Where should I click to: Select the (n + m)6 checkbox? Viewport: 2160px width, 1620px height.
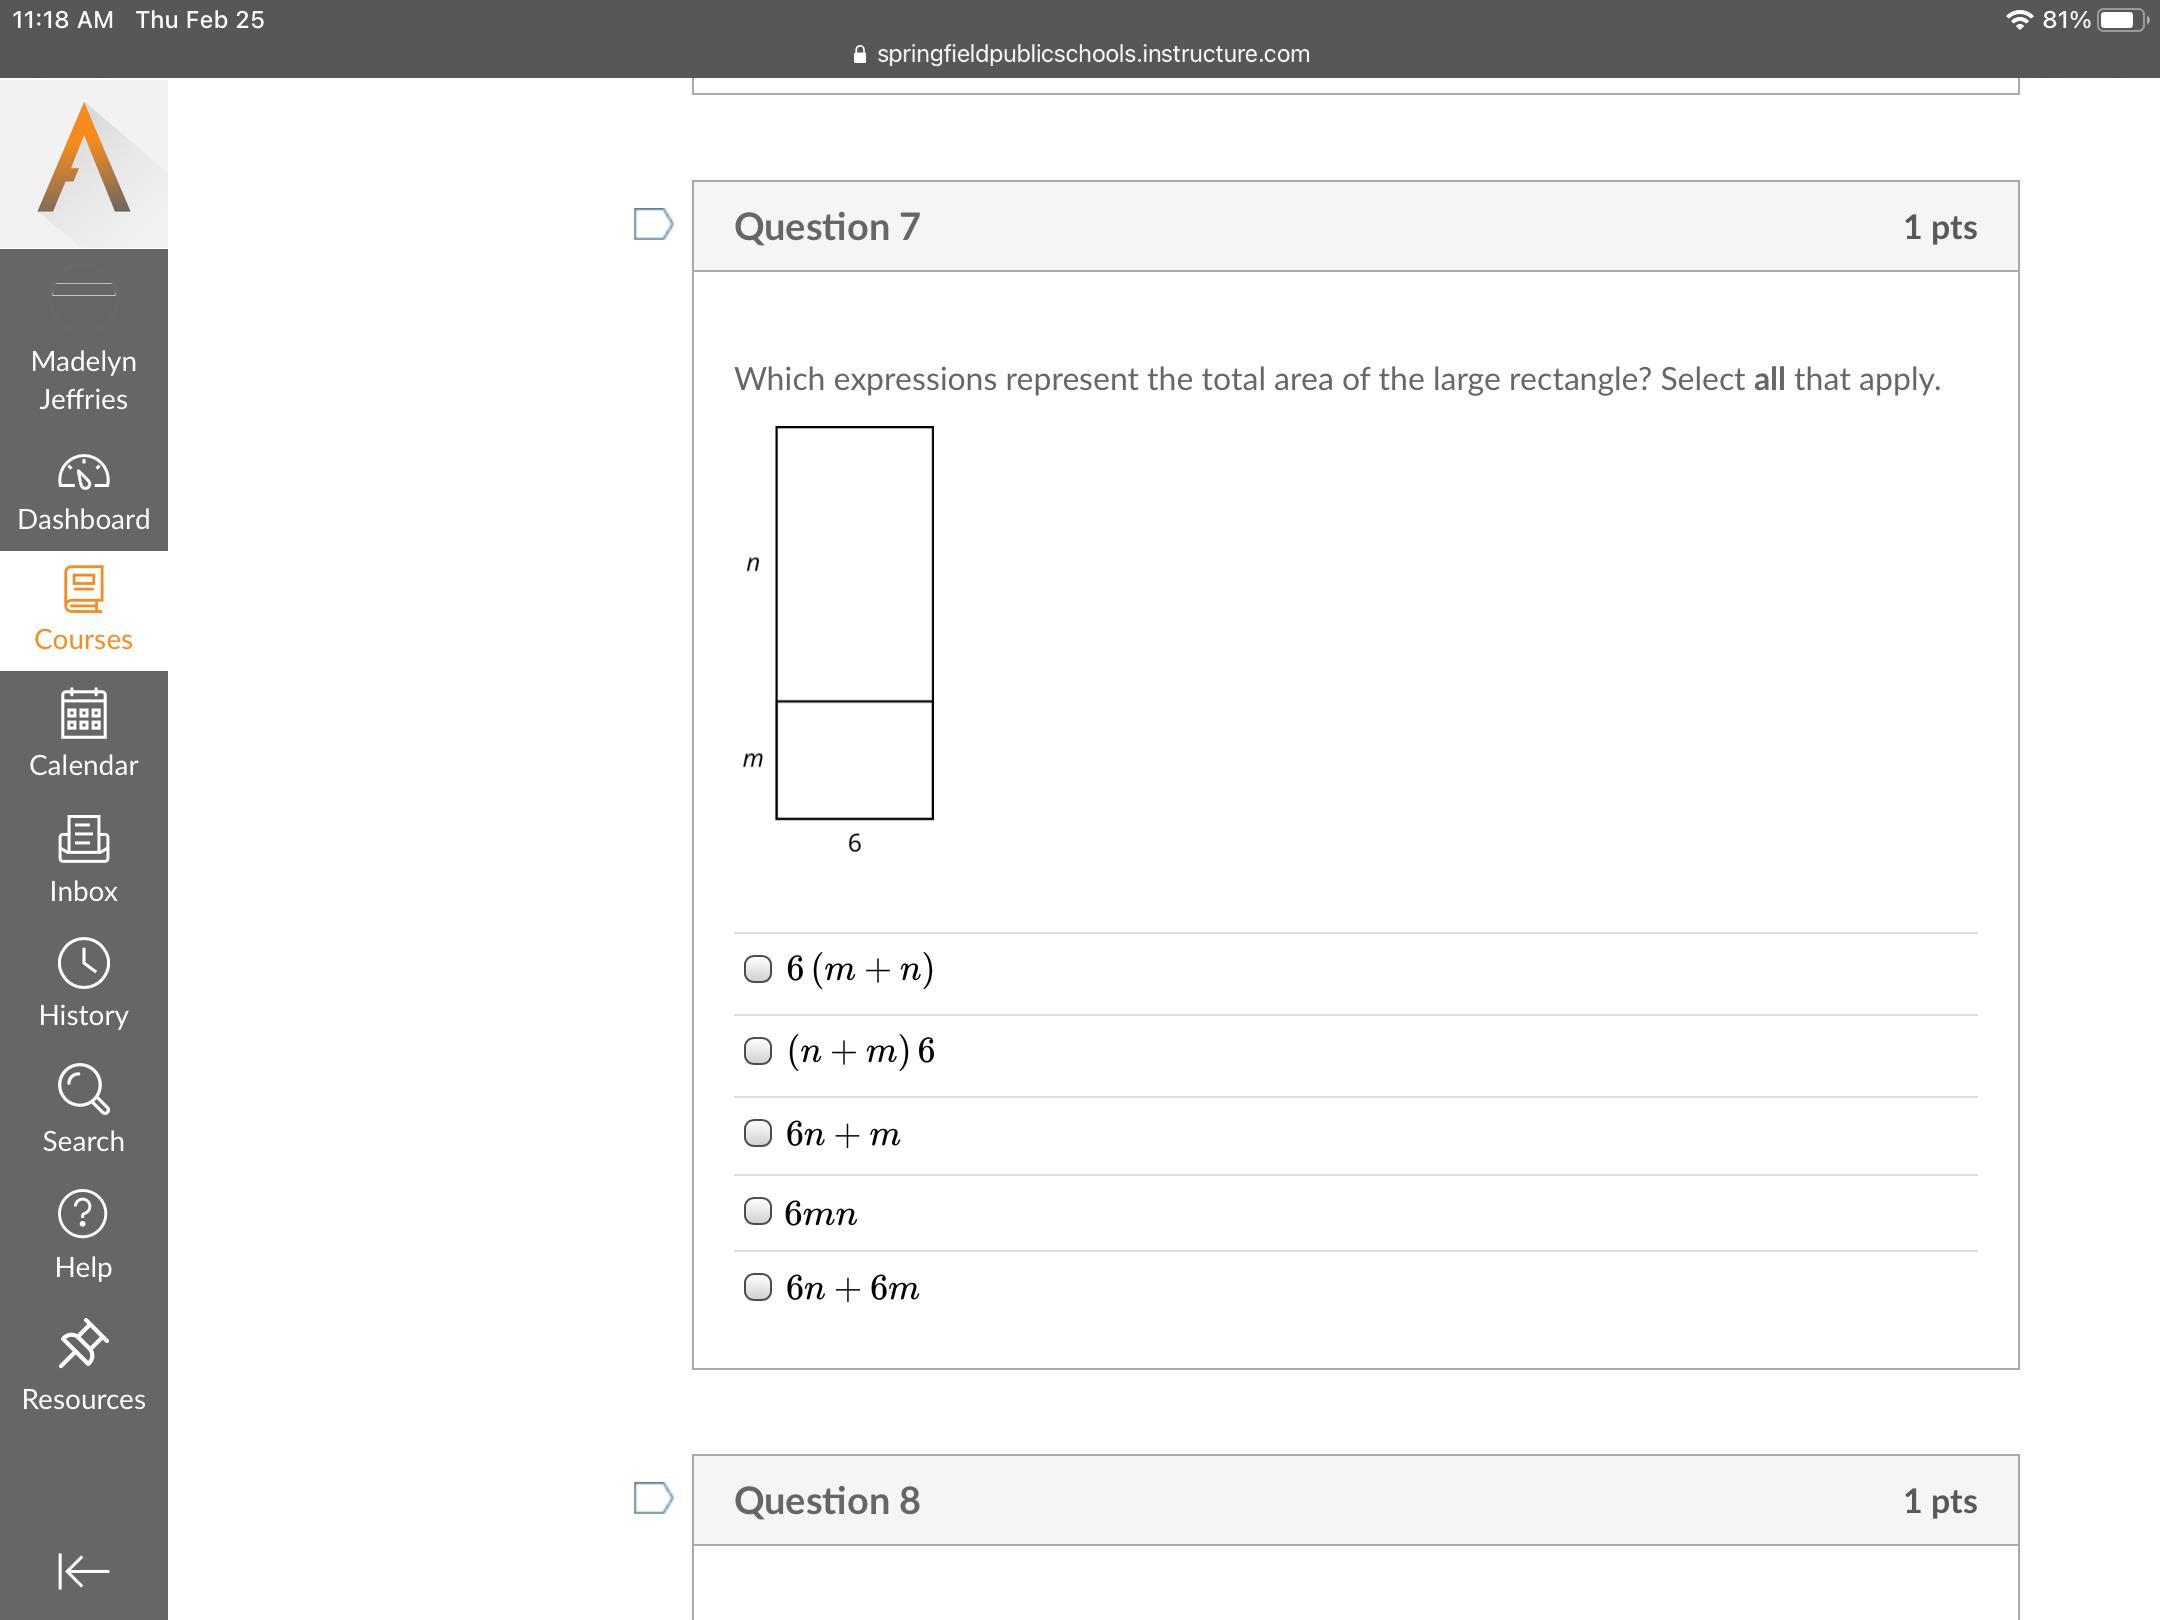click(758, 1051)
